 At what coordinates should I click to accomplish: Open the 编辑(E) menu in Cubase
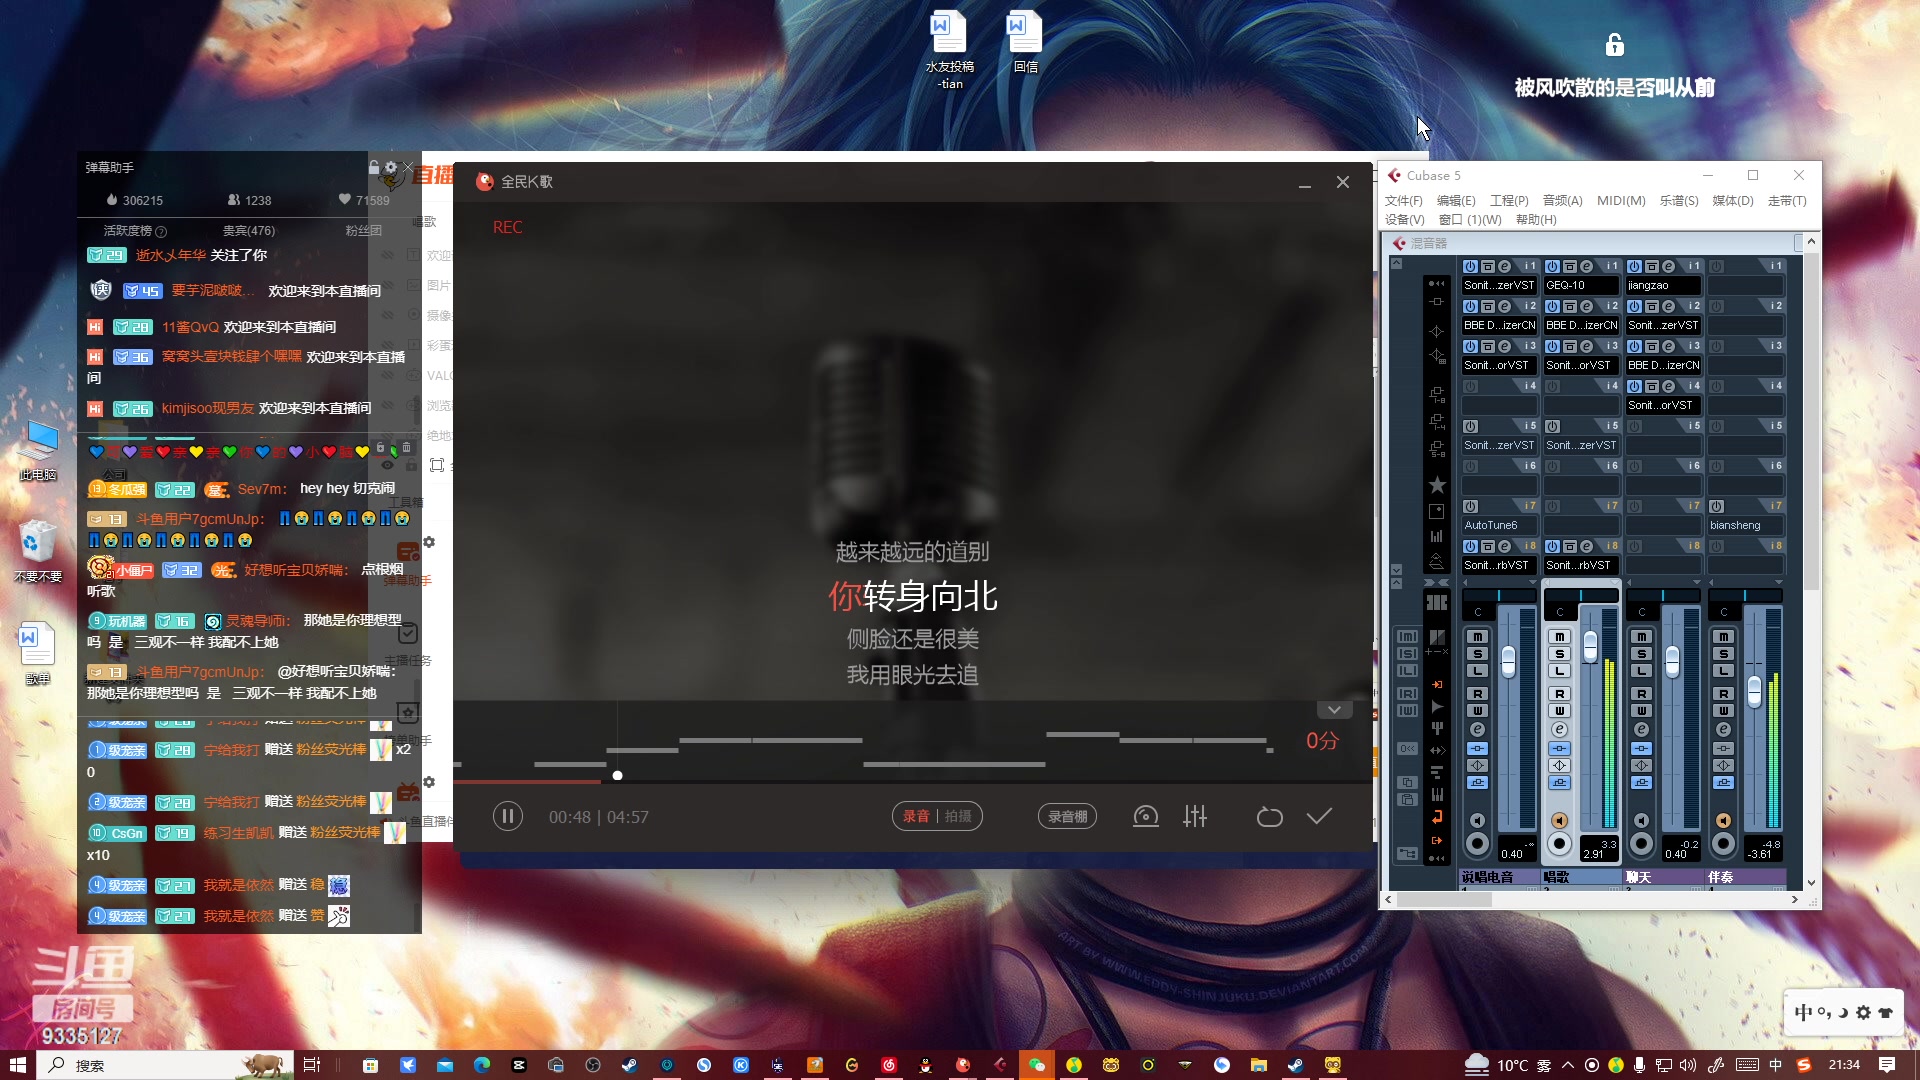coord(1456,201)
